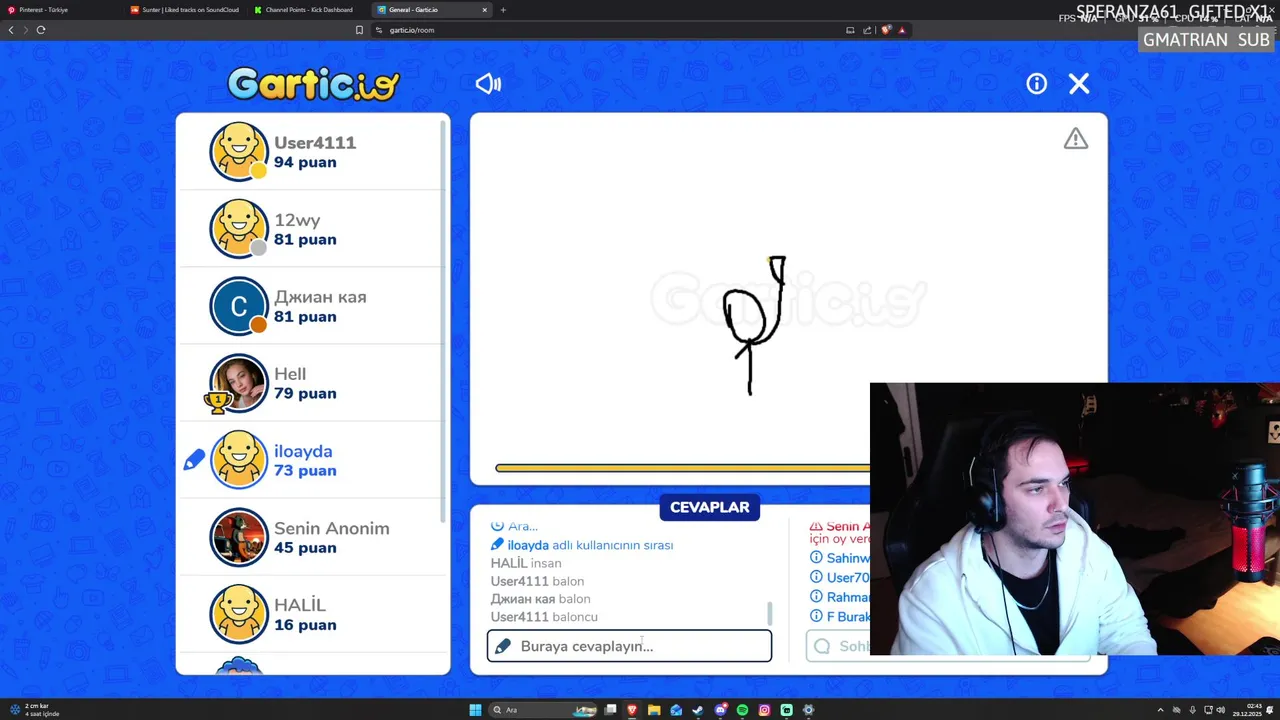Expand the hidden system tray icons

1160,710
